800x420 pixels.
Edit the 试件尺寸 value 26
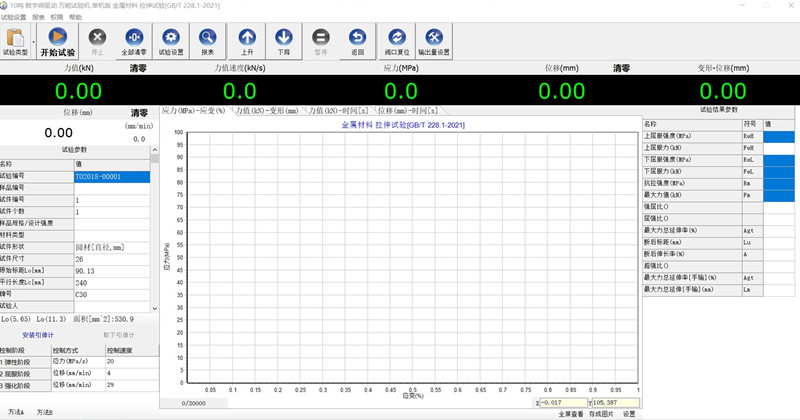(112, 259)
